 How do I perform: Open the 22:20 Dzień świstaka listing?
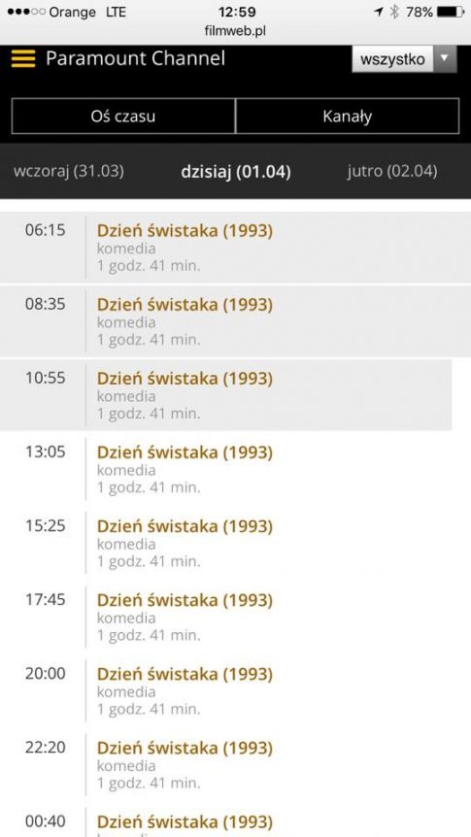tap(236, 765)
